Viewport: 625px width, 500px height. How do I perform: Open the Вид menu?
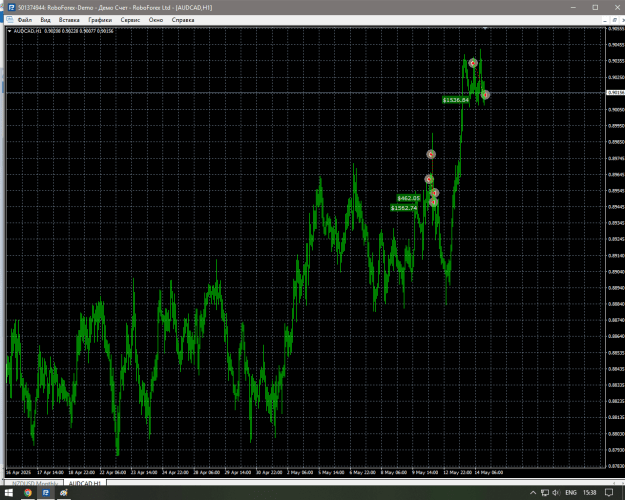point(45,20)
